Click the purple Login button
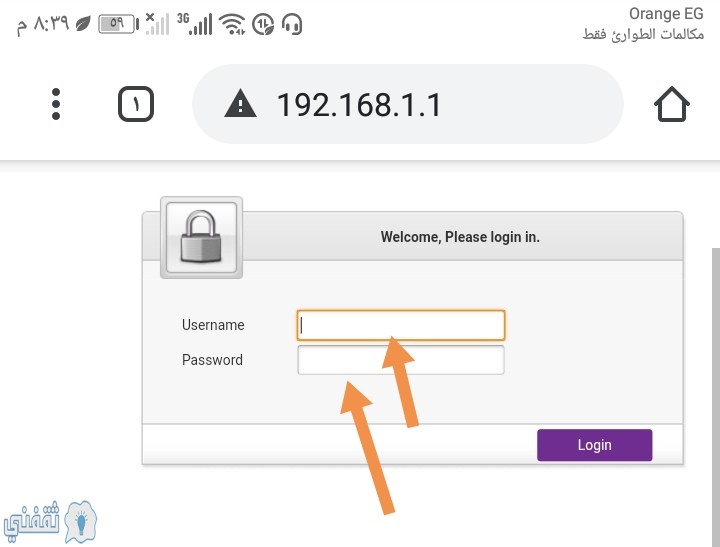Screen dimensions: 720x547 pyautogui.click(x=595, y=445)
